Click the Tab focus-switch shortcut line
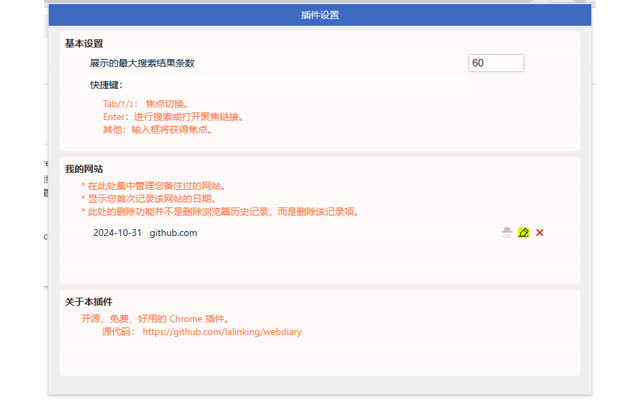Image resolution: width=640 pixels, height=400 pixels. [146, 104]
